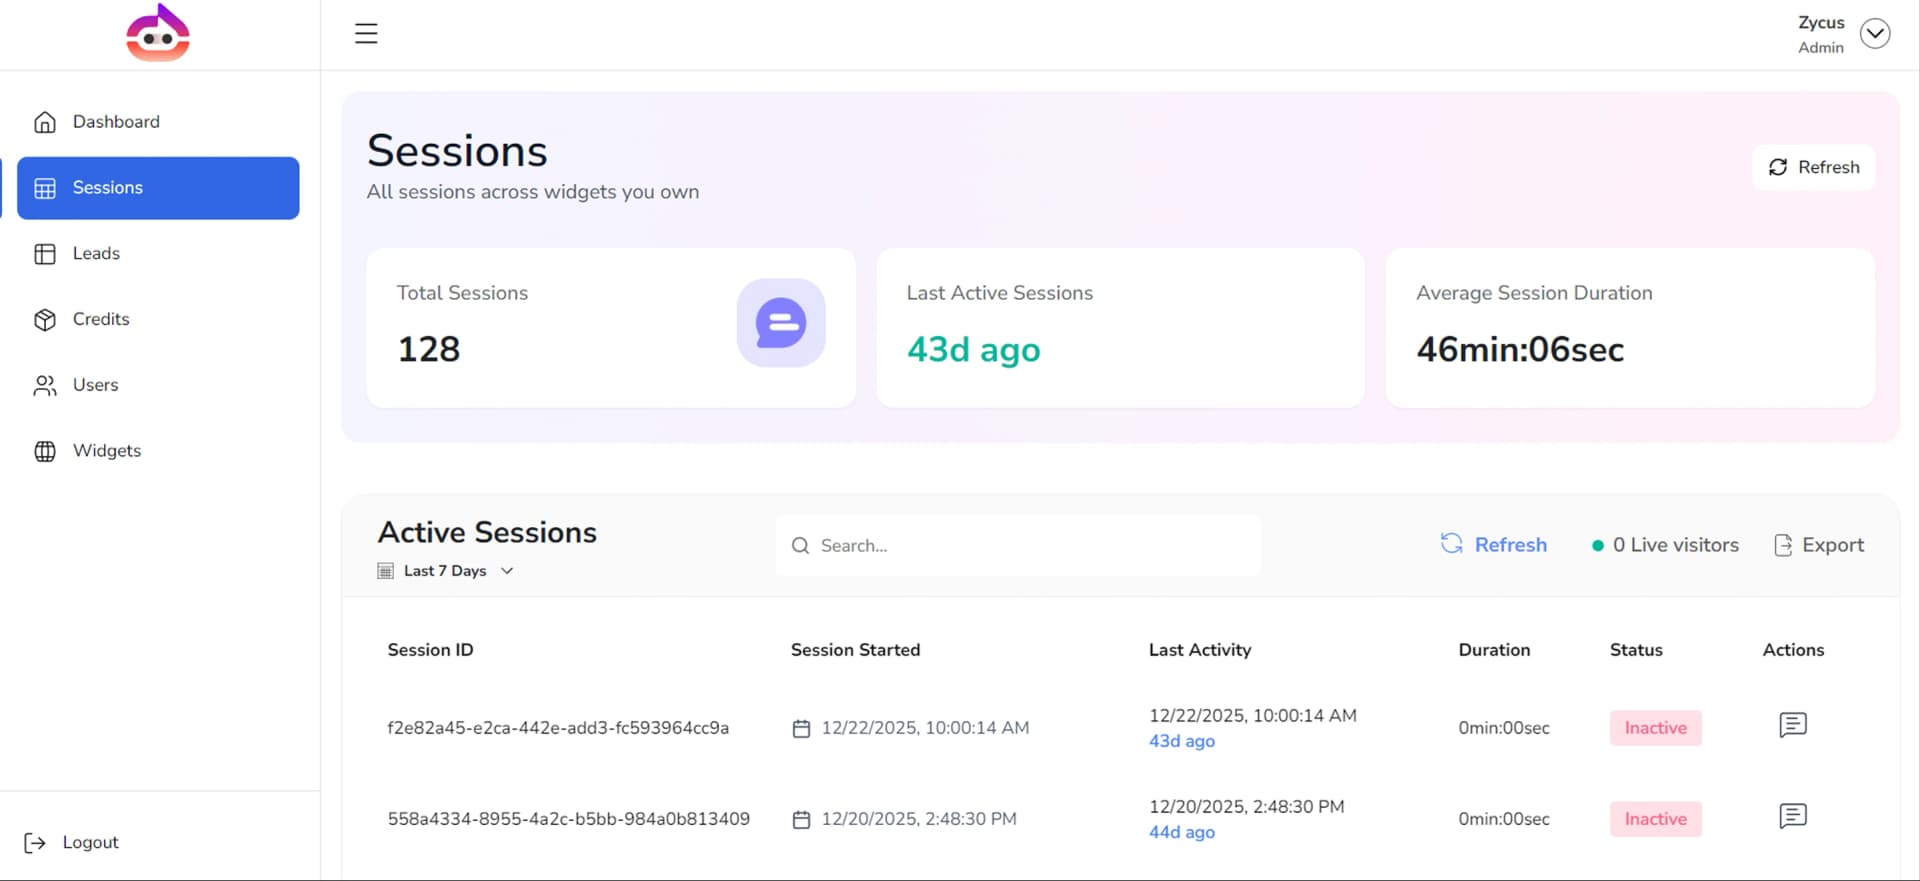Click the chevron next to Last 7 Days

(x=507, y=571)
